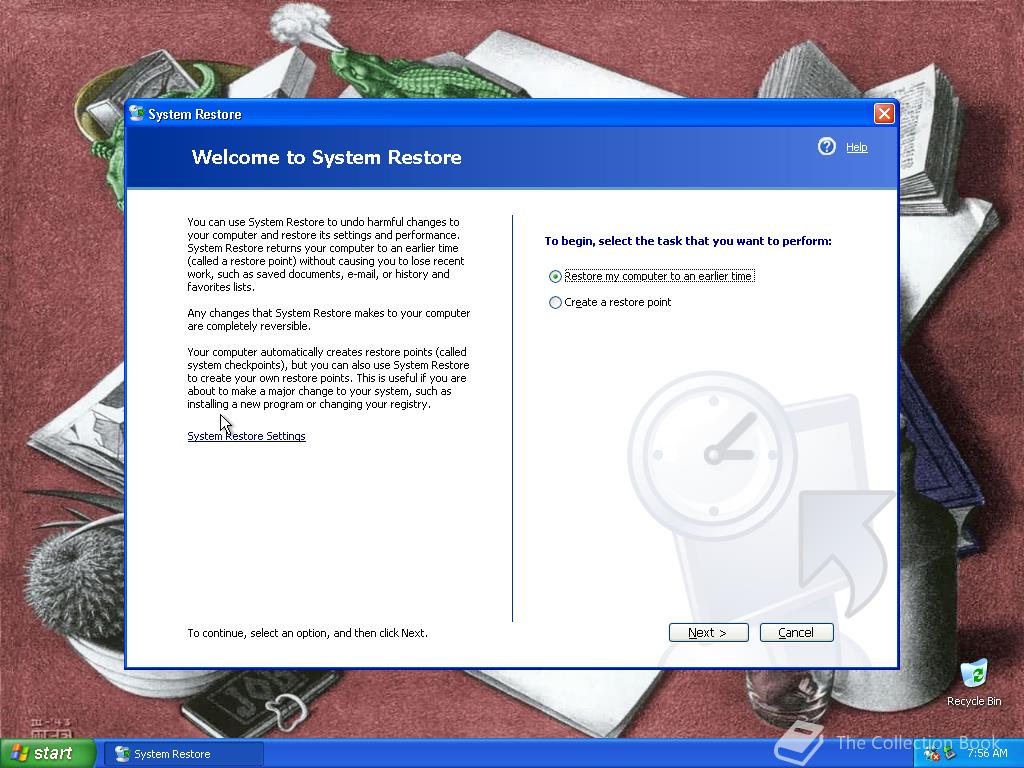Image resolution: width=1024 pixels, height=768 pixels.
Task: Click the 'Welcome to System Restore' heading
Action: (327, 157)
